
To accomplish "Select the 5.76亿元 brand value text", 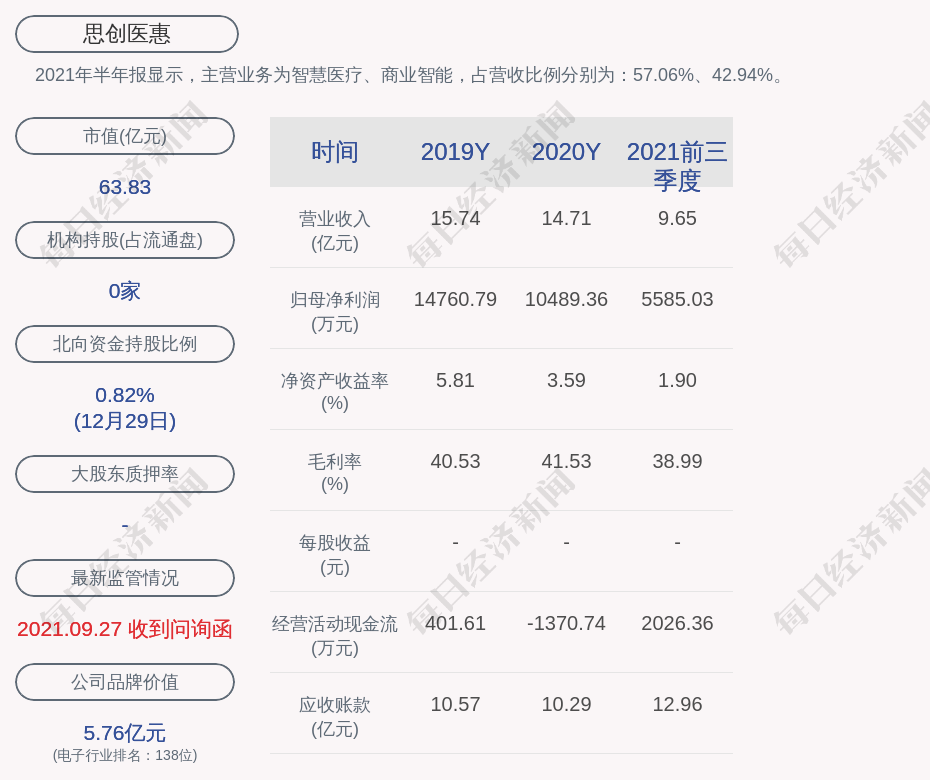I will pos(125,733).
